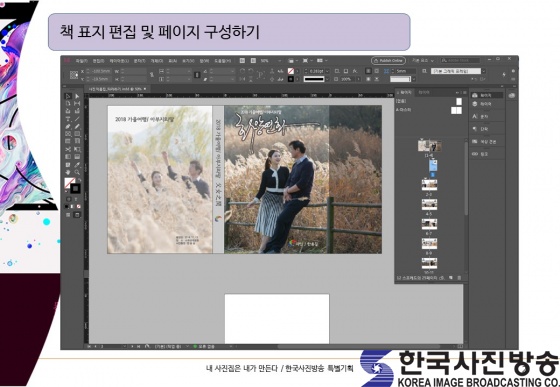
Task: Select the Rectangle shape tool
Action: 77,134
